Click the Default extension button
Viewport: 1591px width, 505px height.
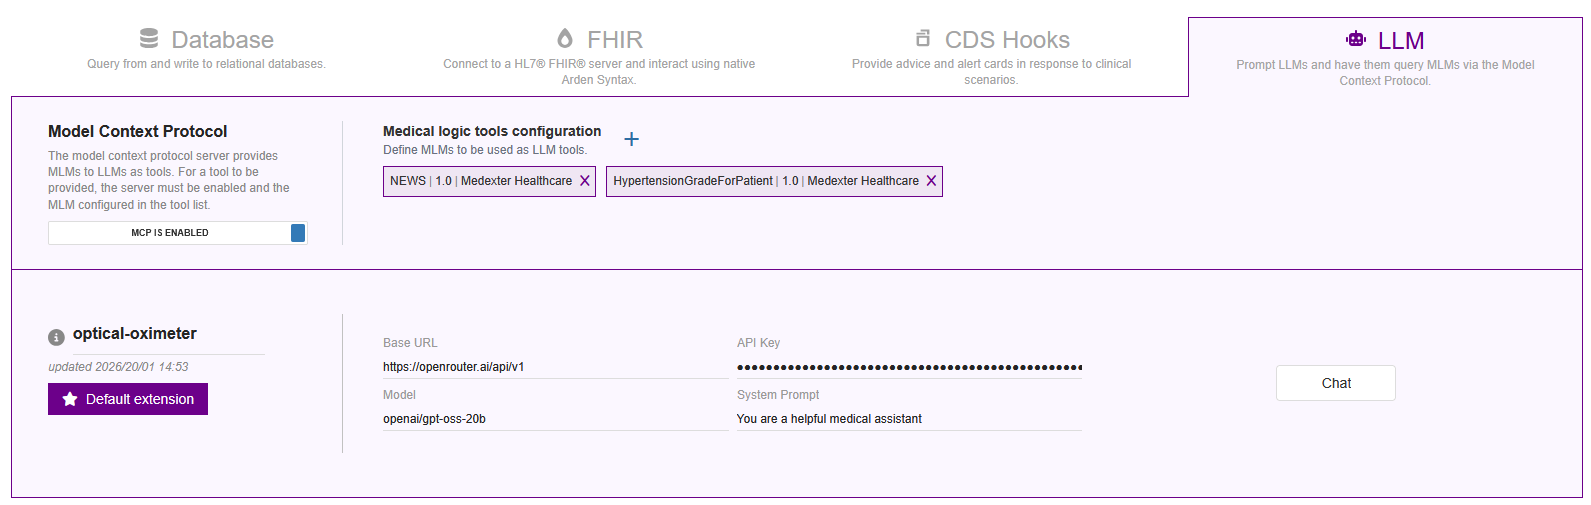tap(128, 399)
